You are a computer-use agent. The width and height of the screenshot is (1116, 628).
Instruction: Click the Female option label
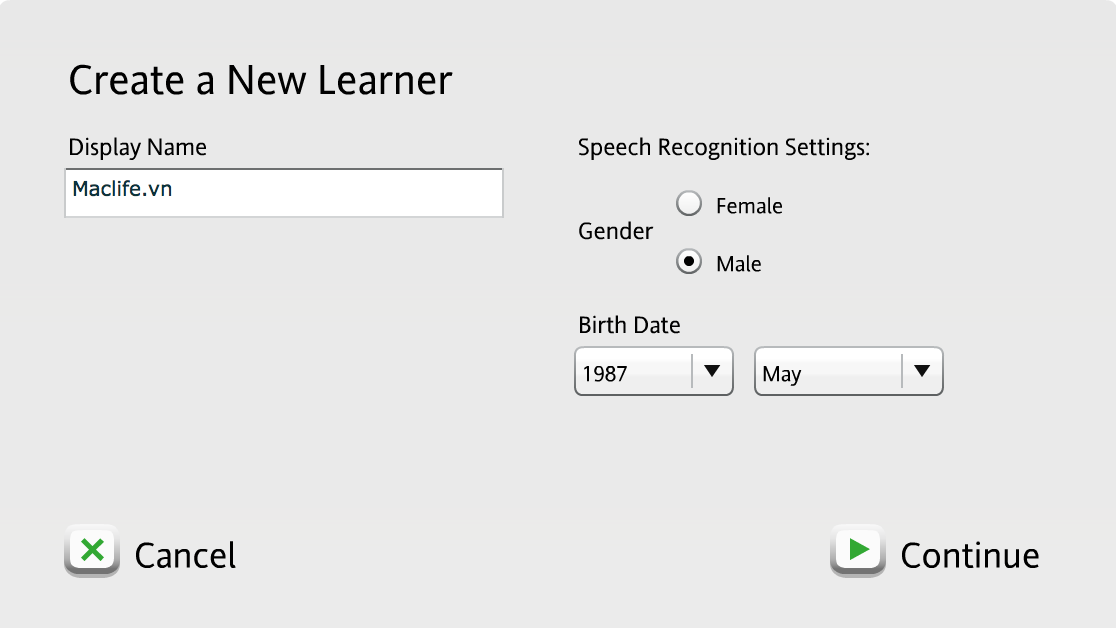[x=749, y=206]
